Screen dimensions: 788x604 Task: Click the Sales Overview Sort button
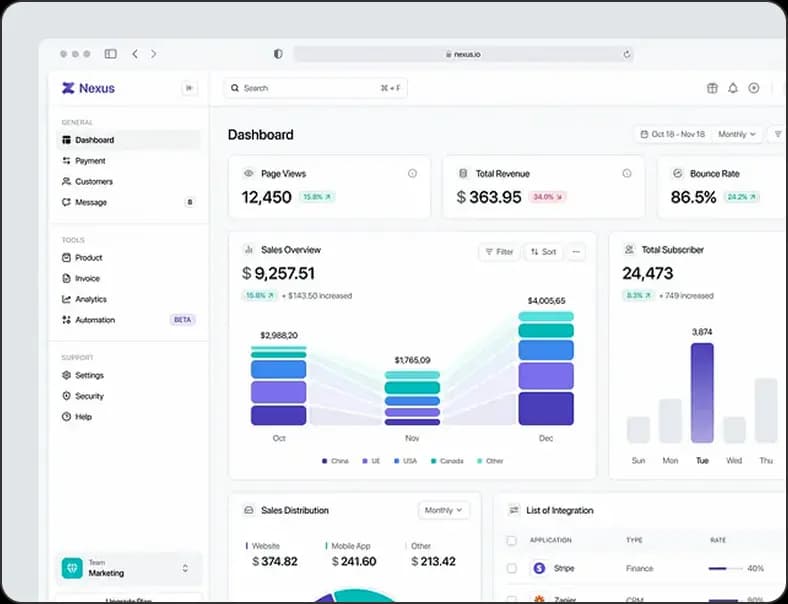click(x=543, y=252)
